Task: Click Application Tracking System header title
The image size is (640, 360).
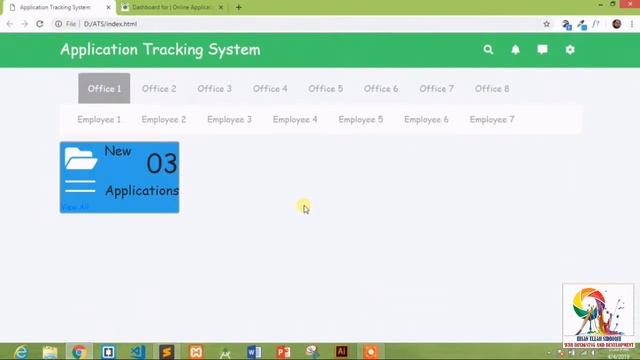Action: point(160,50)
